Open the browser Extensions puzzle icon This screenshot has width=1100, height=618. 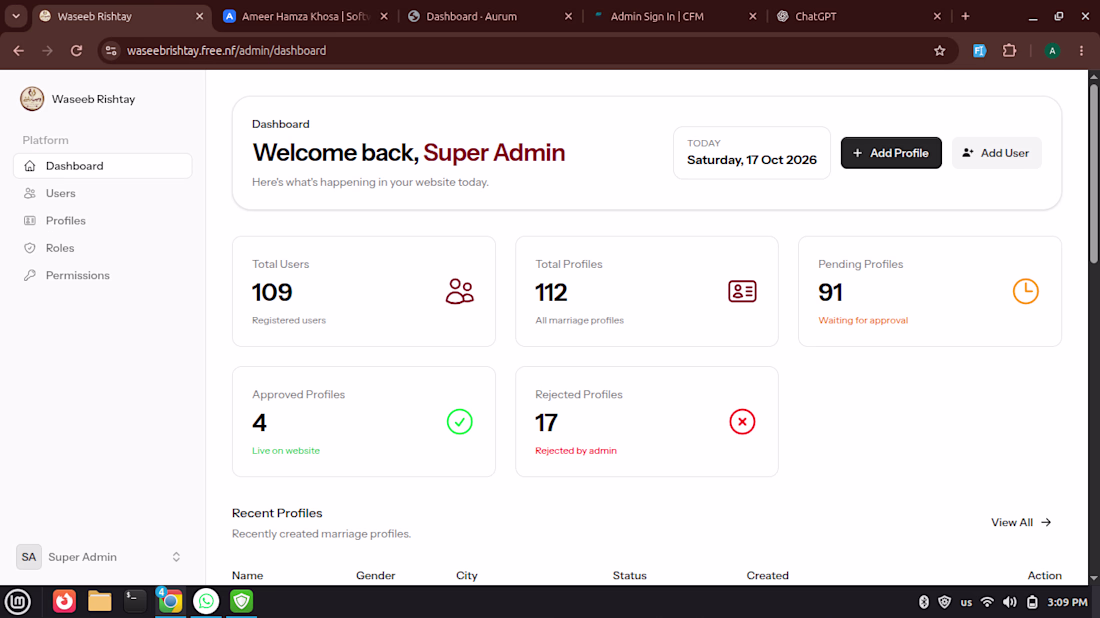tap(1010, 51)
